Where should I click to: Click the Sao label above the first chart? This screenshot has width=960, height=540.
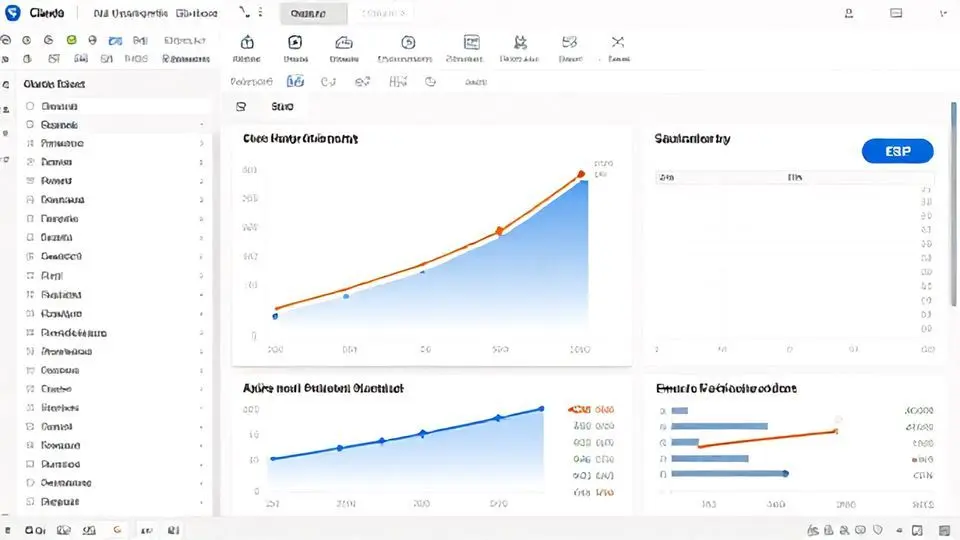click(282, 106)
